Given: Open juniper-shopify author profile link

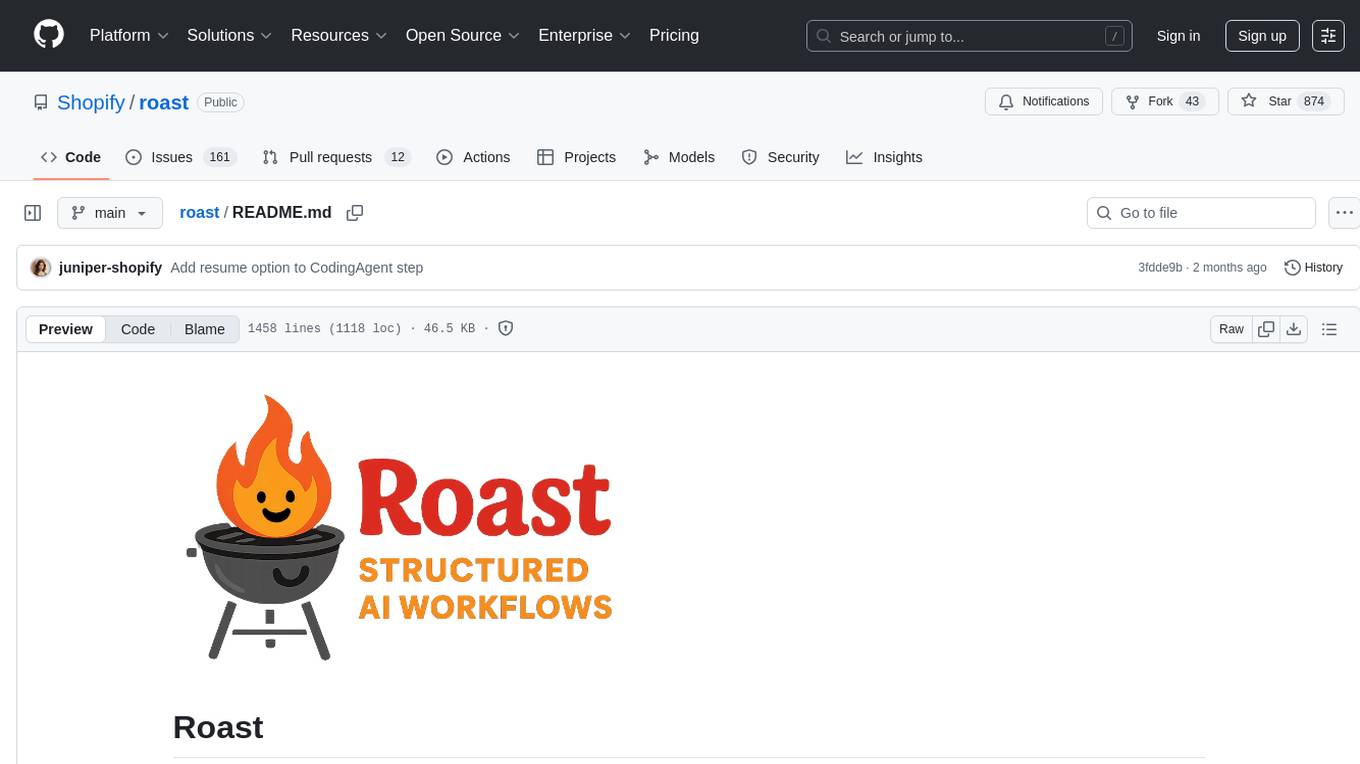Looking at the screenshot, I should [x=111, y=268].
